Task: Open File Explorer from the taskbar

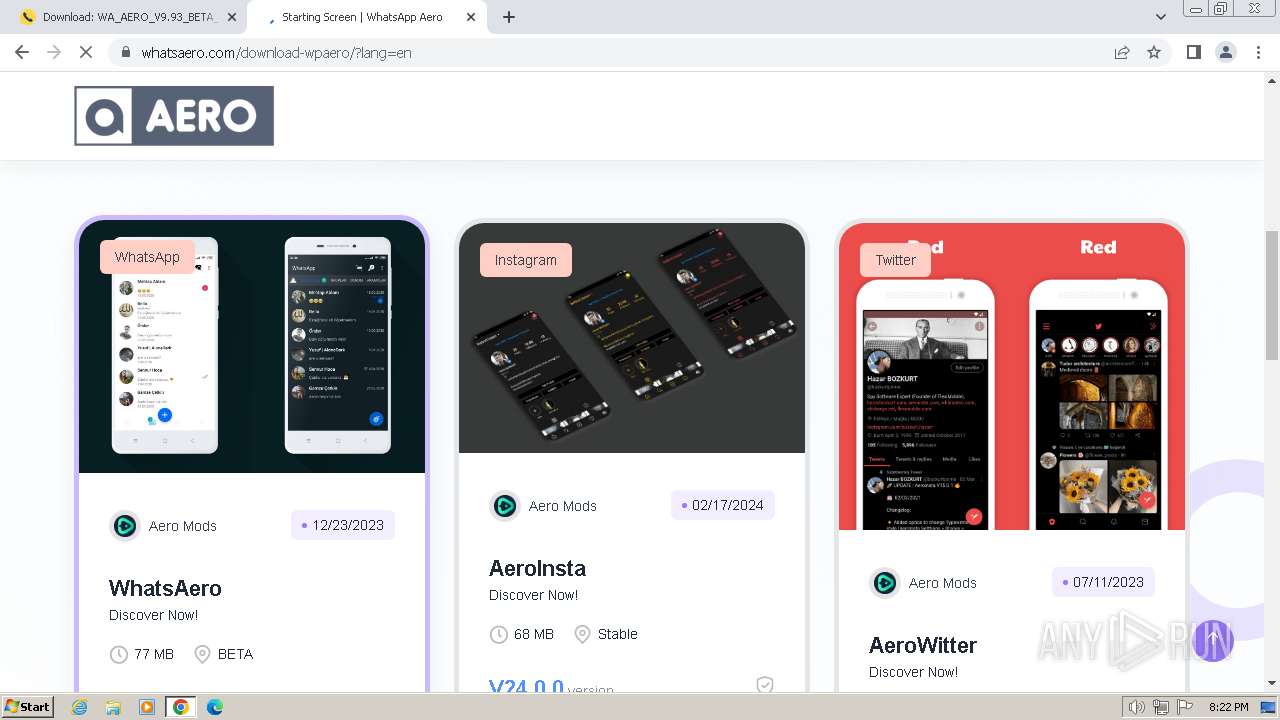Action: point(113,707)
